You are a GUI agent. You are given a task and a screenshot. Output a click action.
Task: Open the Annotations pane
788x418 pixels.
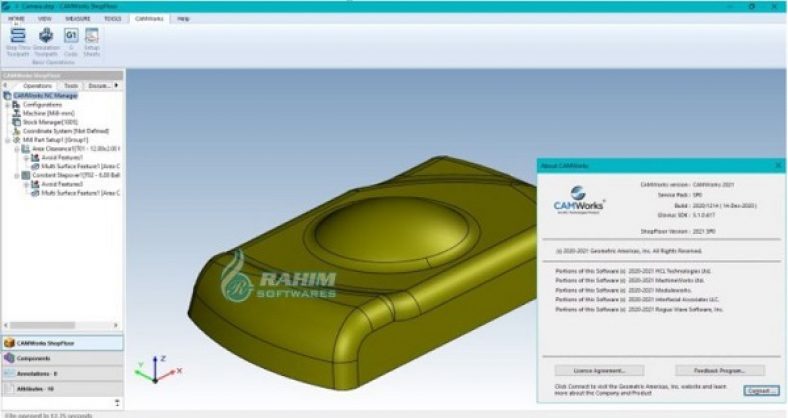(62, 374)
